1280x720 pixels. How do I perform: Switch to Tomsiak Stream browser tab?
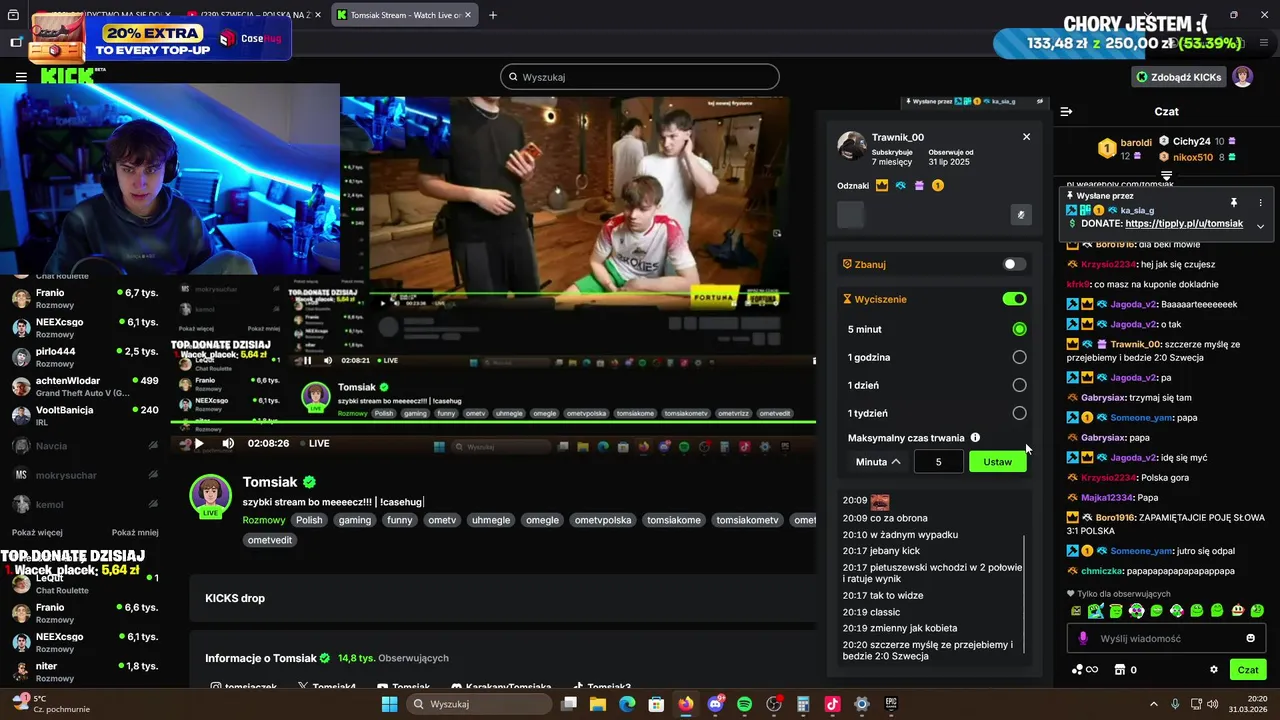[405, 15]
